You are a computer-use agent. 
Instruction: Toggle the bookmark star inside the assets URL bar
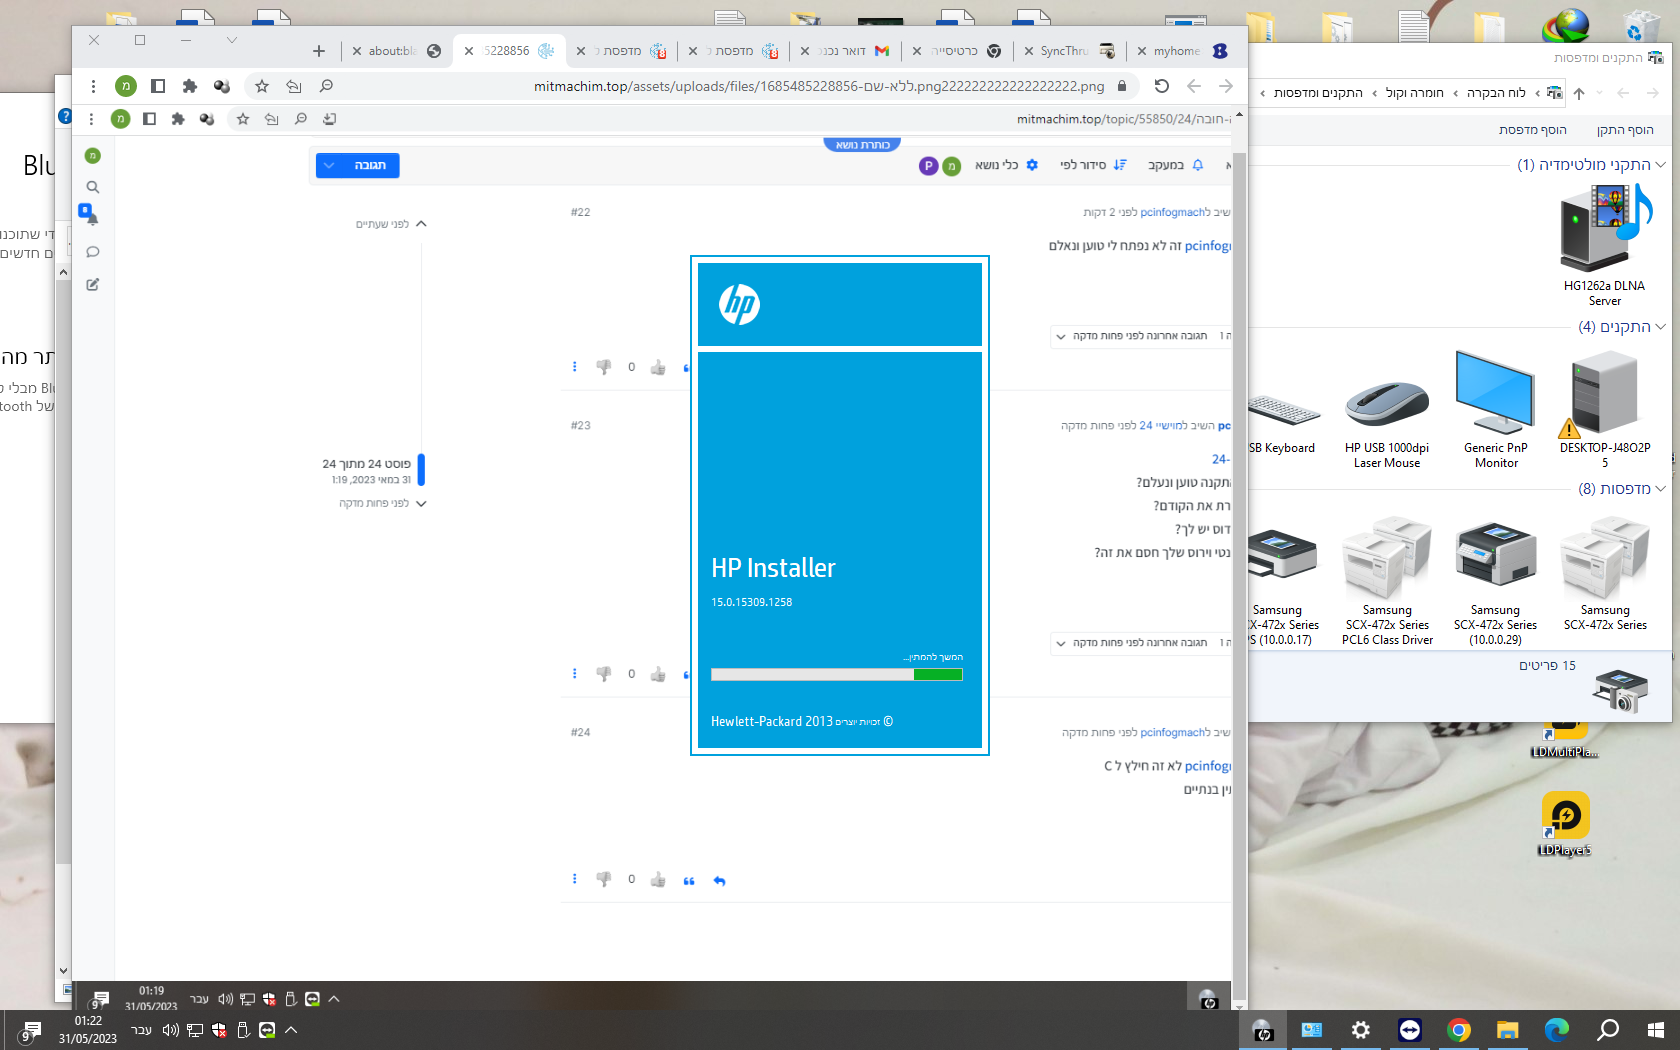[262, 86]
